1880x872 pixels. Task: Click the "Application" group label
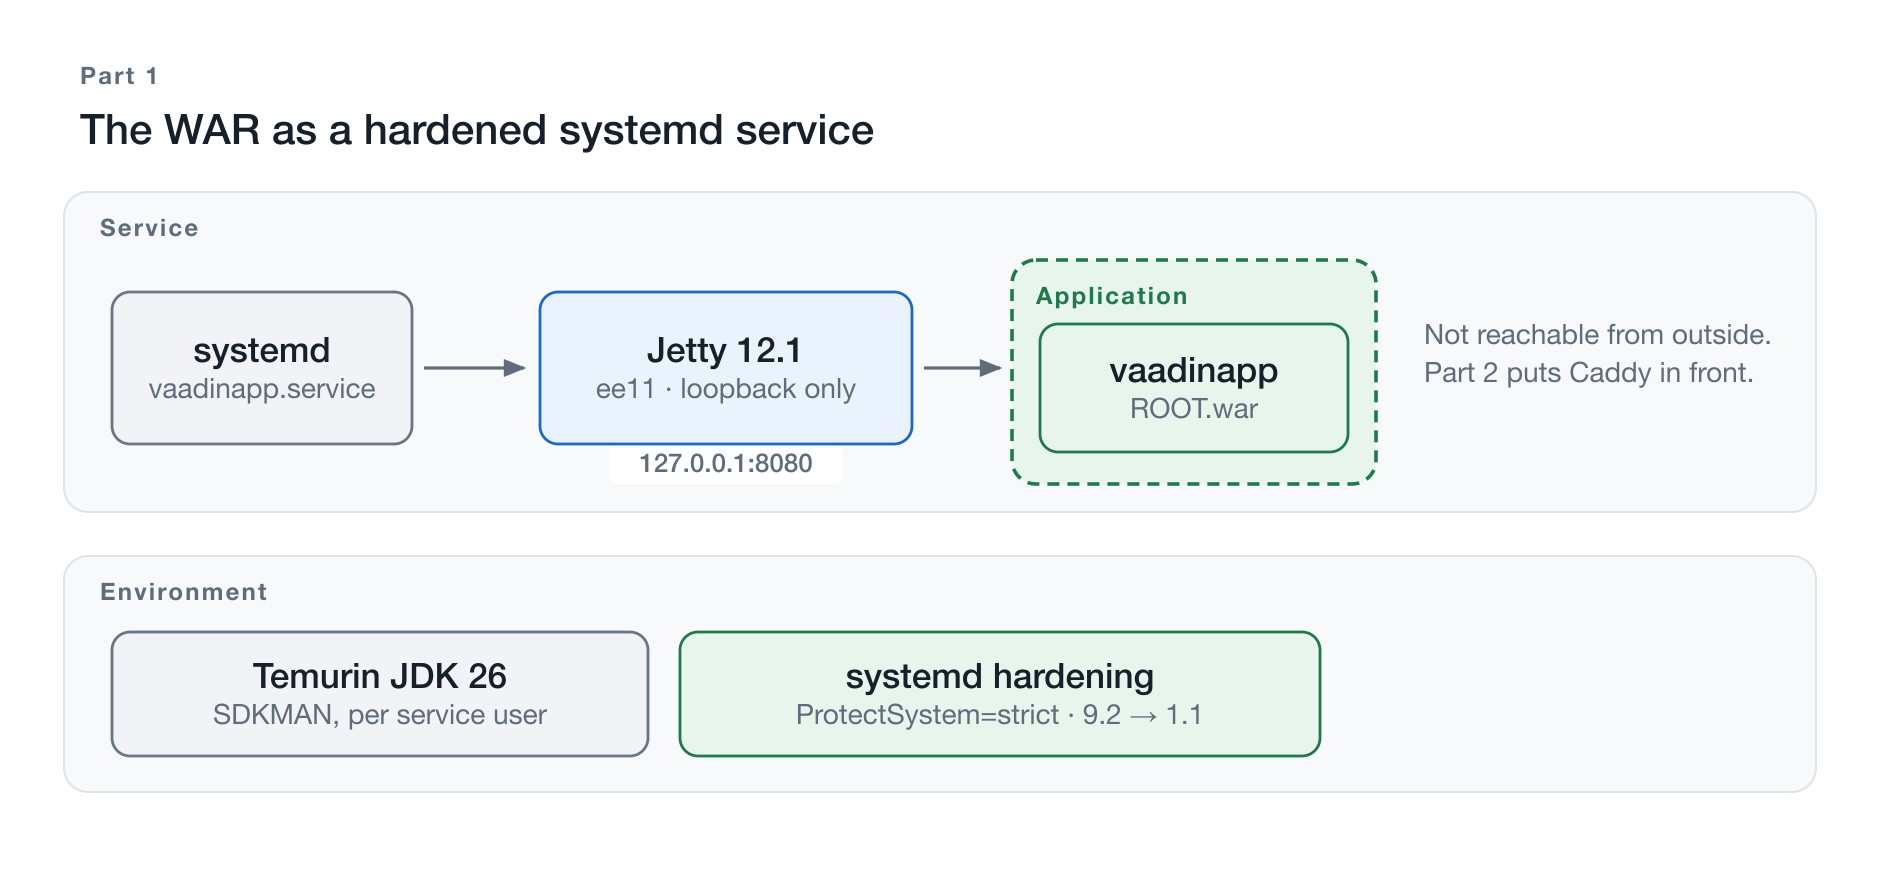coord(1112,296)
